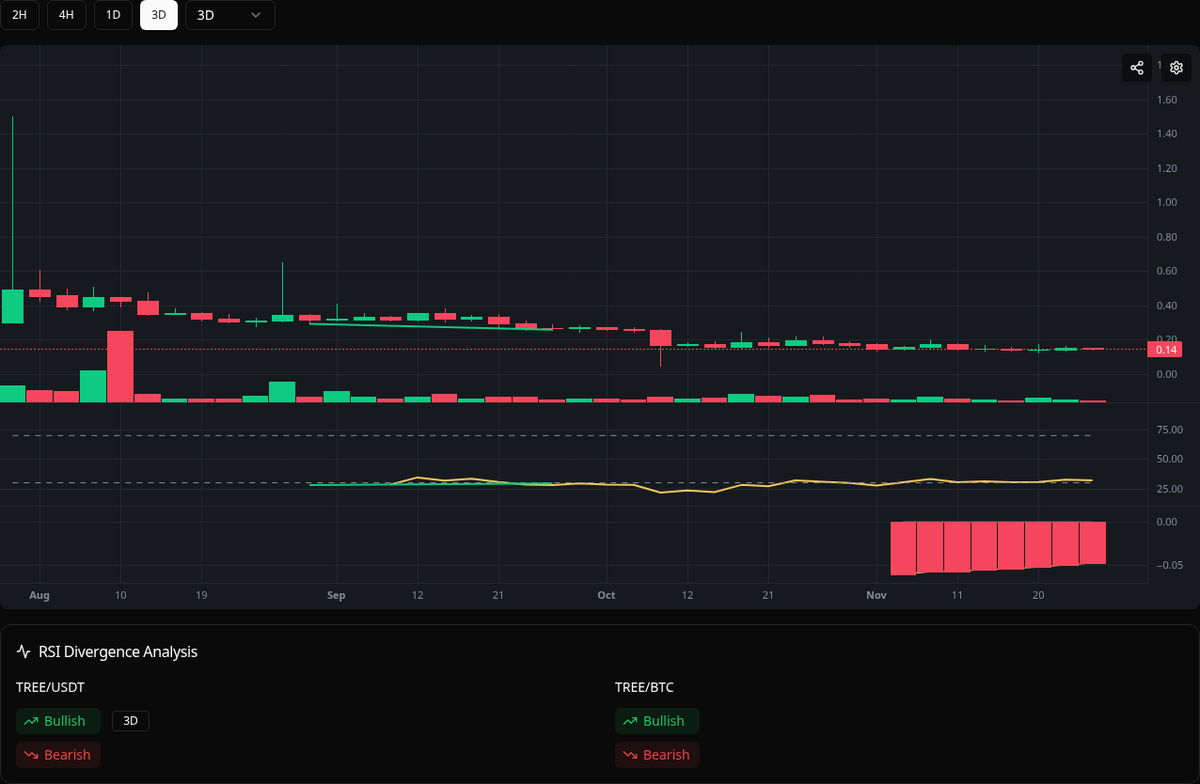Click the red 0.14 current price label

pyautogui.click(x=1167, y=350)
